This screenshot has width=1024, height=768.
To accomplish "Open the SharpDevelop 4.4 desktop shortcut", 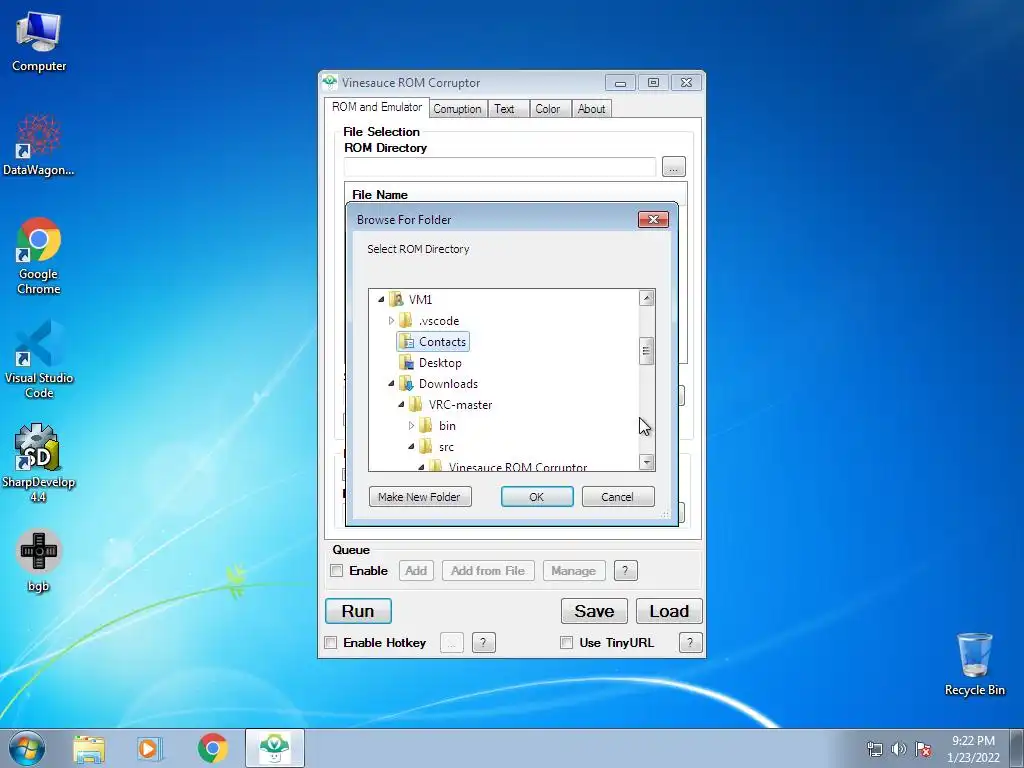I will click(39, 463).
